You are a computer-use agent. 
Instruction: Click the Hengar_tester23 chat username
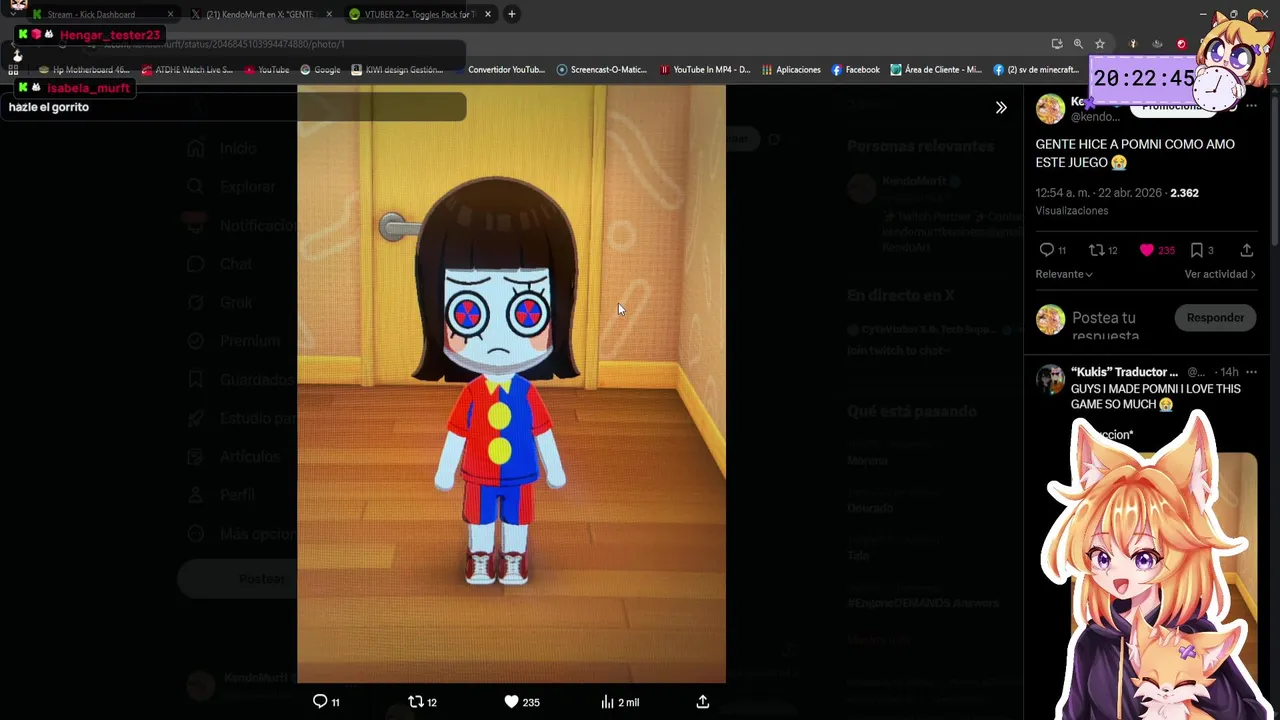[110, 35]
